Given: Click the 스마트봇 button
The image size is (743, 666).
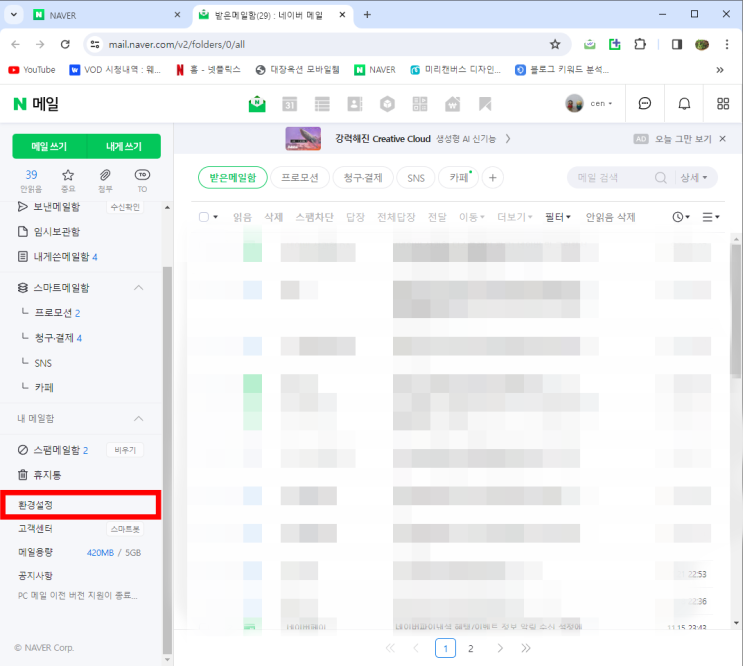Looking at the screenshot, I should (125, 529).
